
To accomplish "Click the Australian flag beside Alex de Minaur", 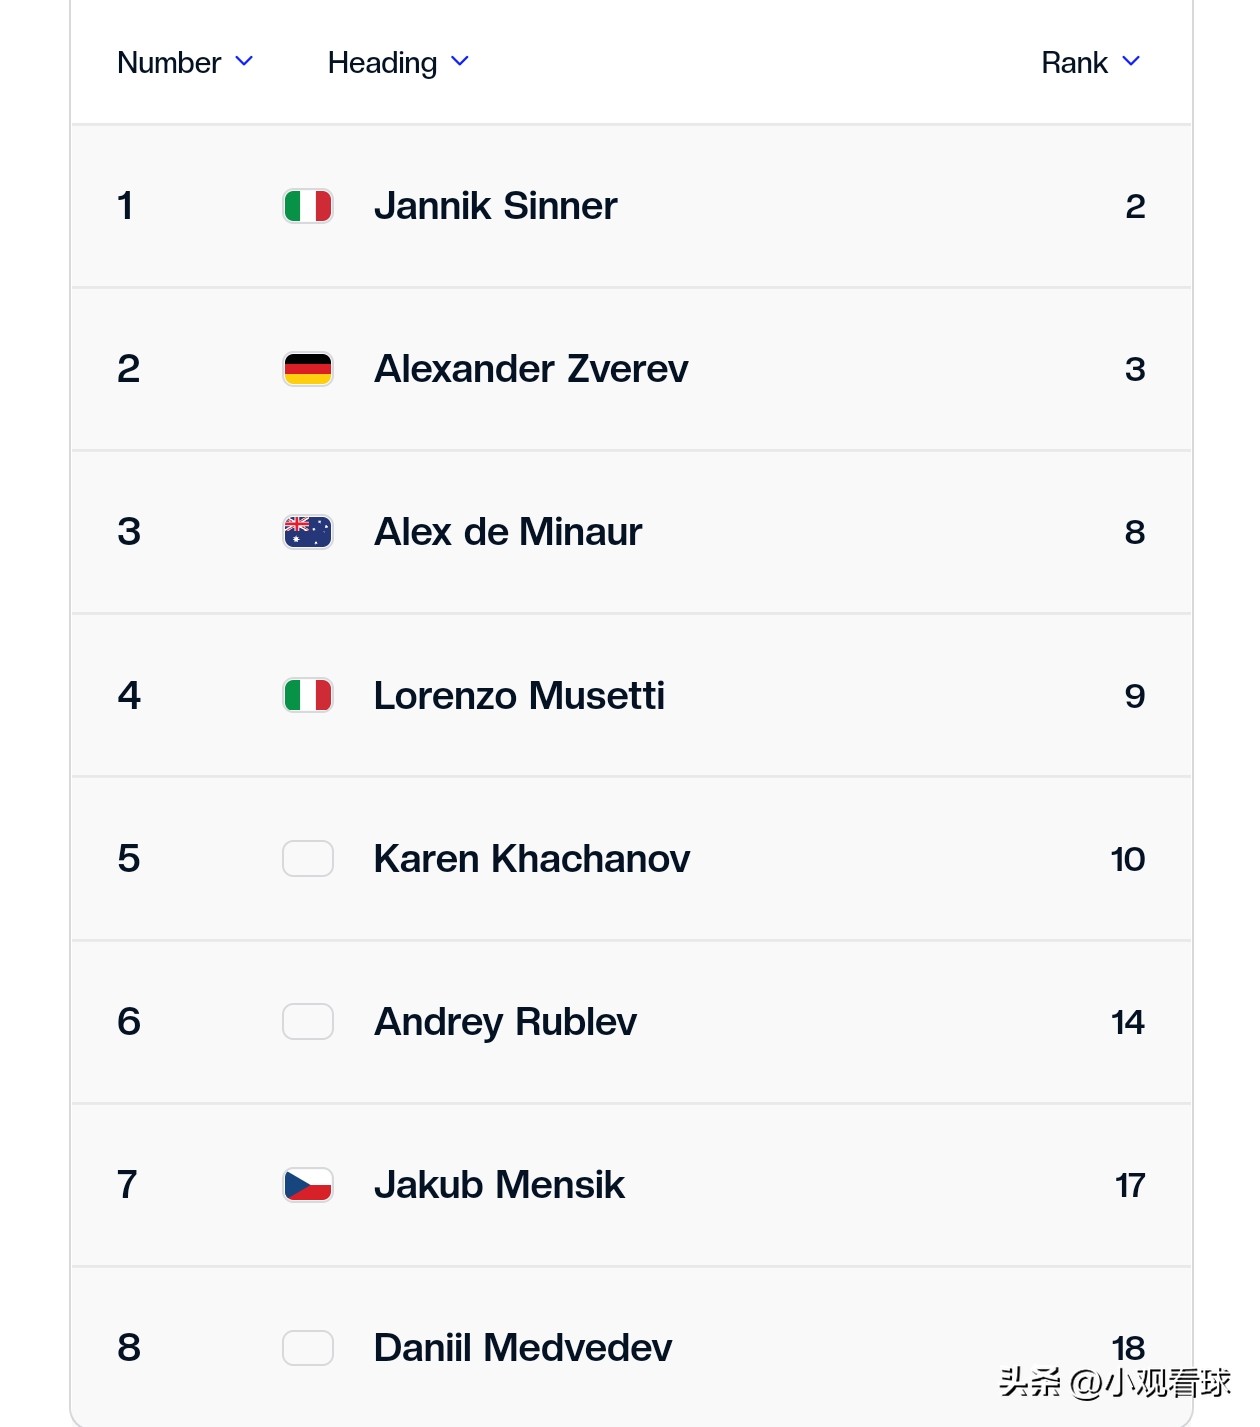I will coord(308,532).
